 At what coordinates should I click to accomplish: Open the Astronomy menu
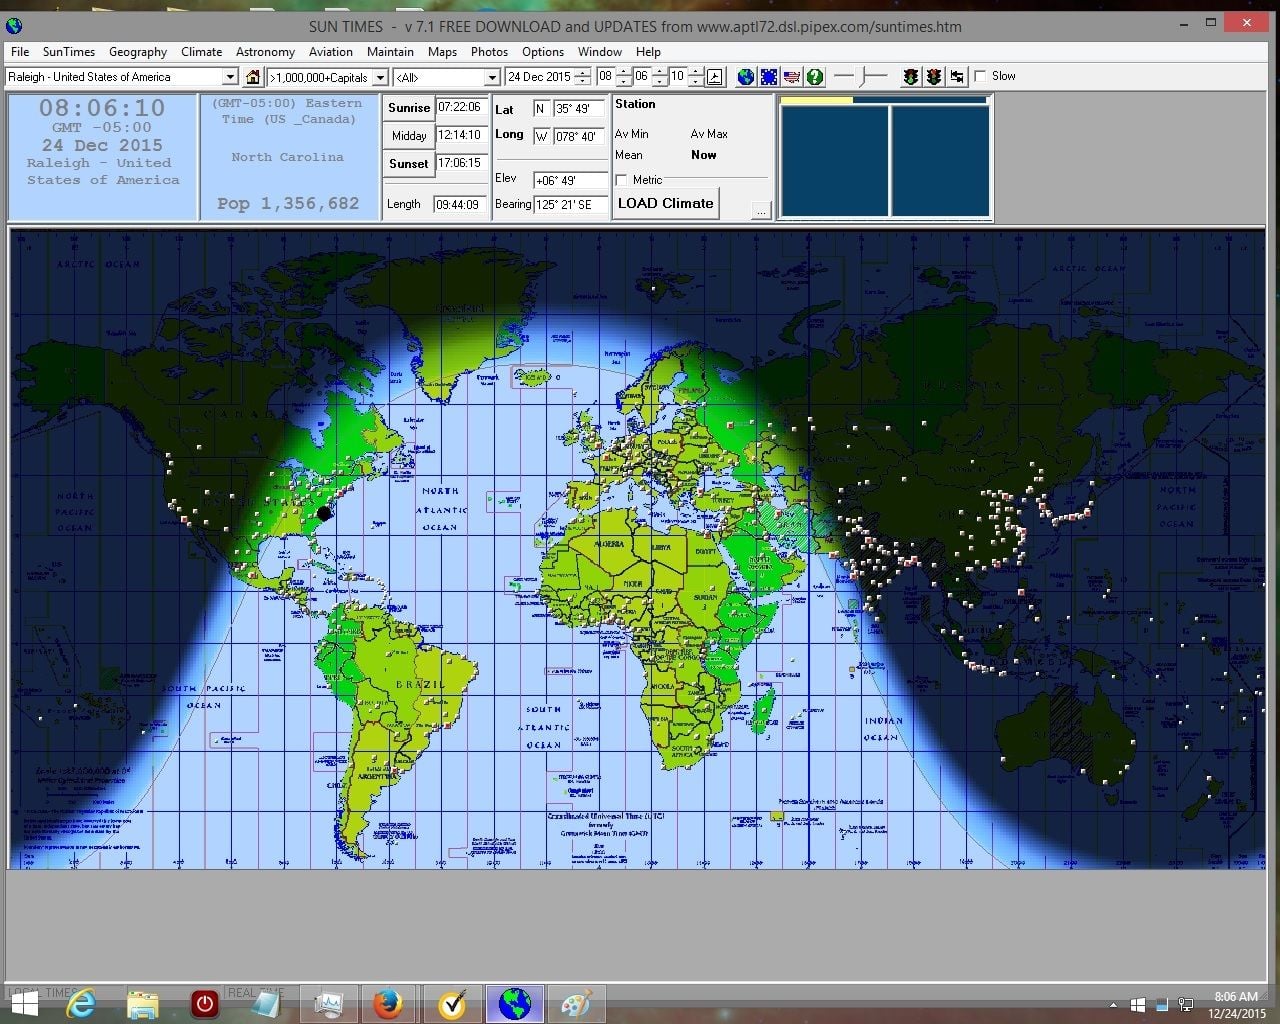tap(265, 52)
